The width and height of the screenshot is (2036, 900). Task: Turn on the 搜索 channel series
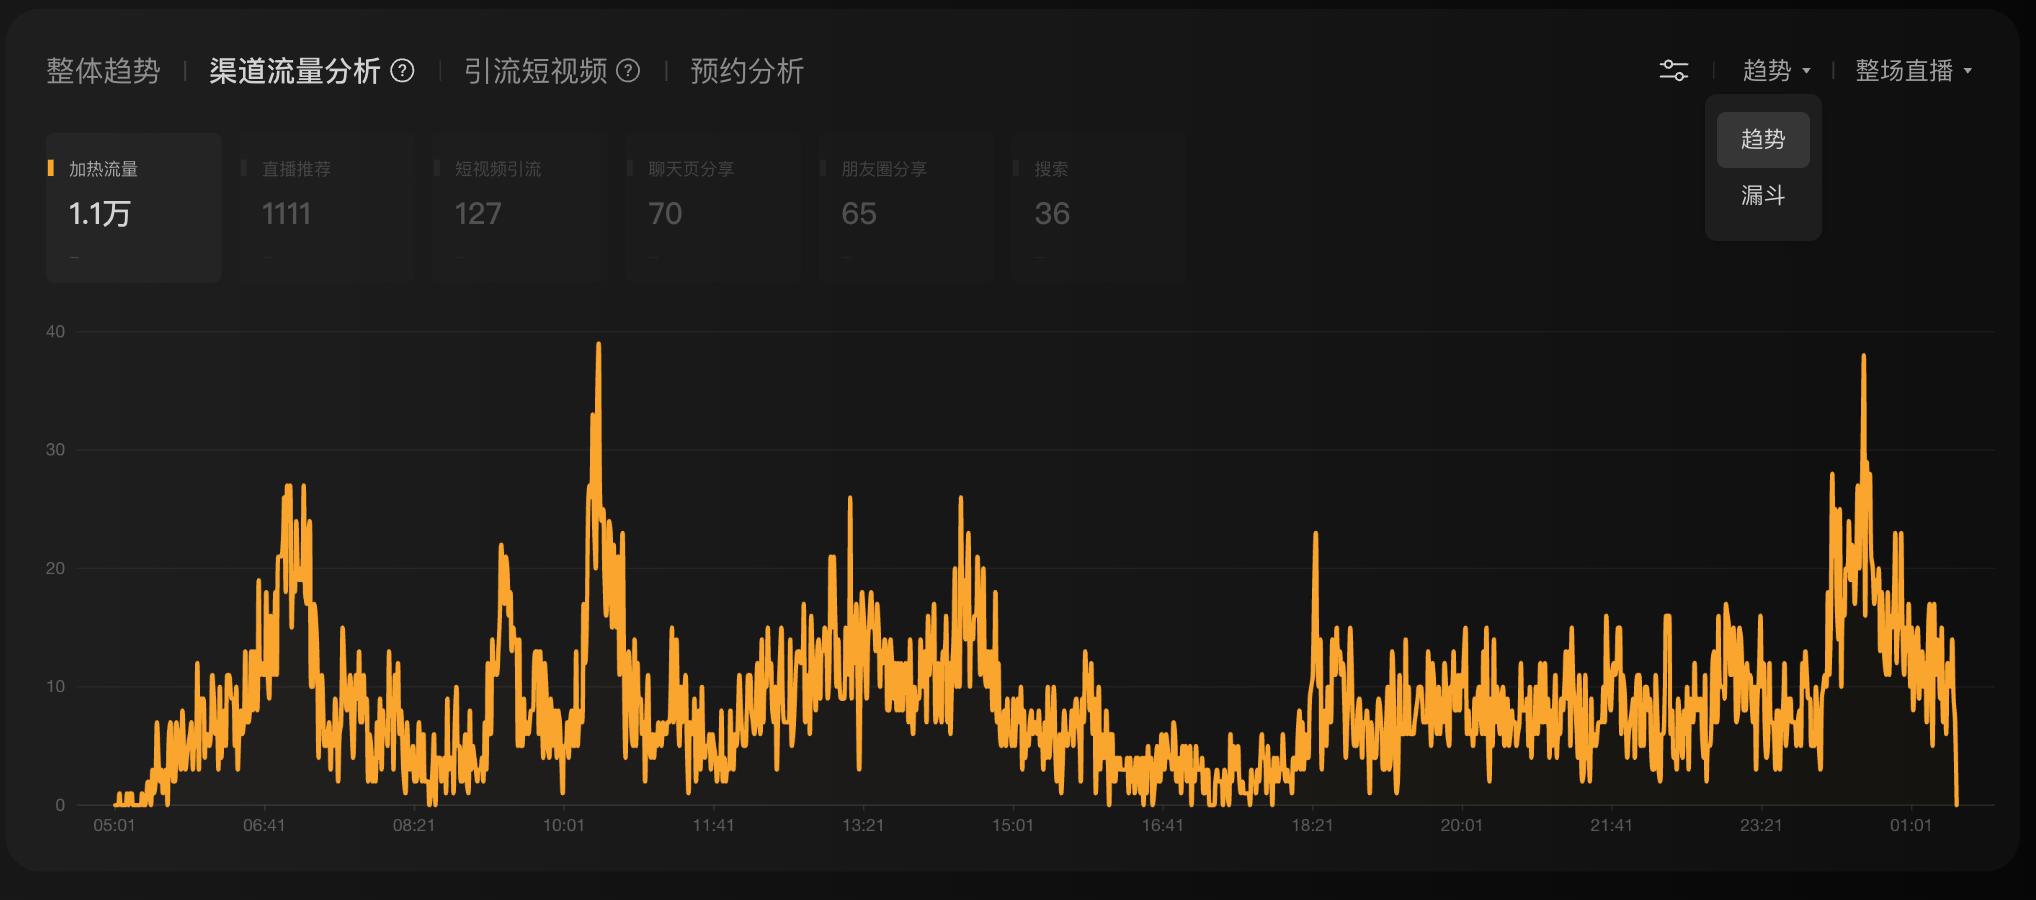point(1098,208)
